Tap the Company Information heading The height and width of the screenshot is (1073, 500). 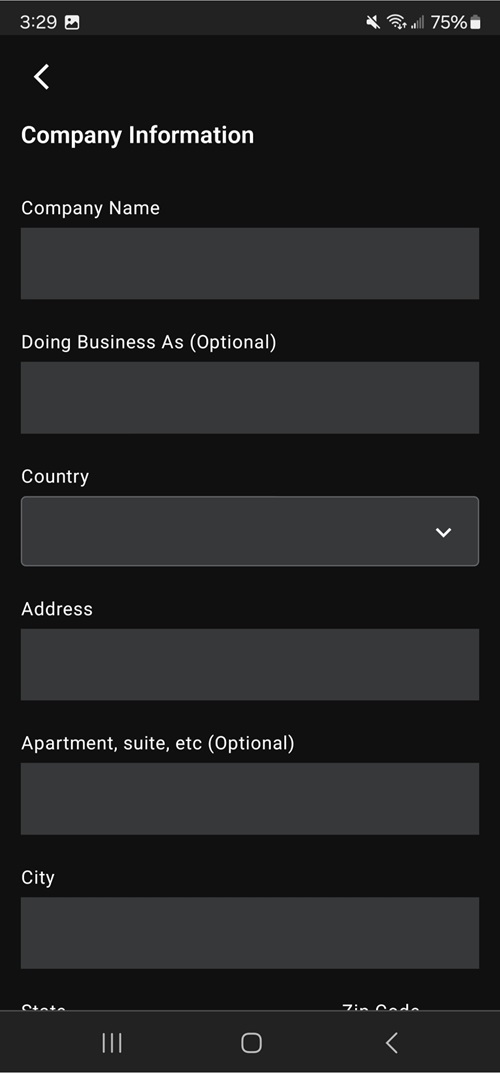click(x=137, y=135)
